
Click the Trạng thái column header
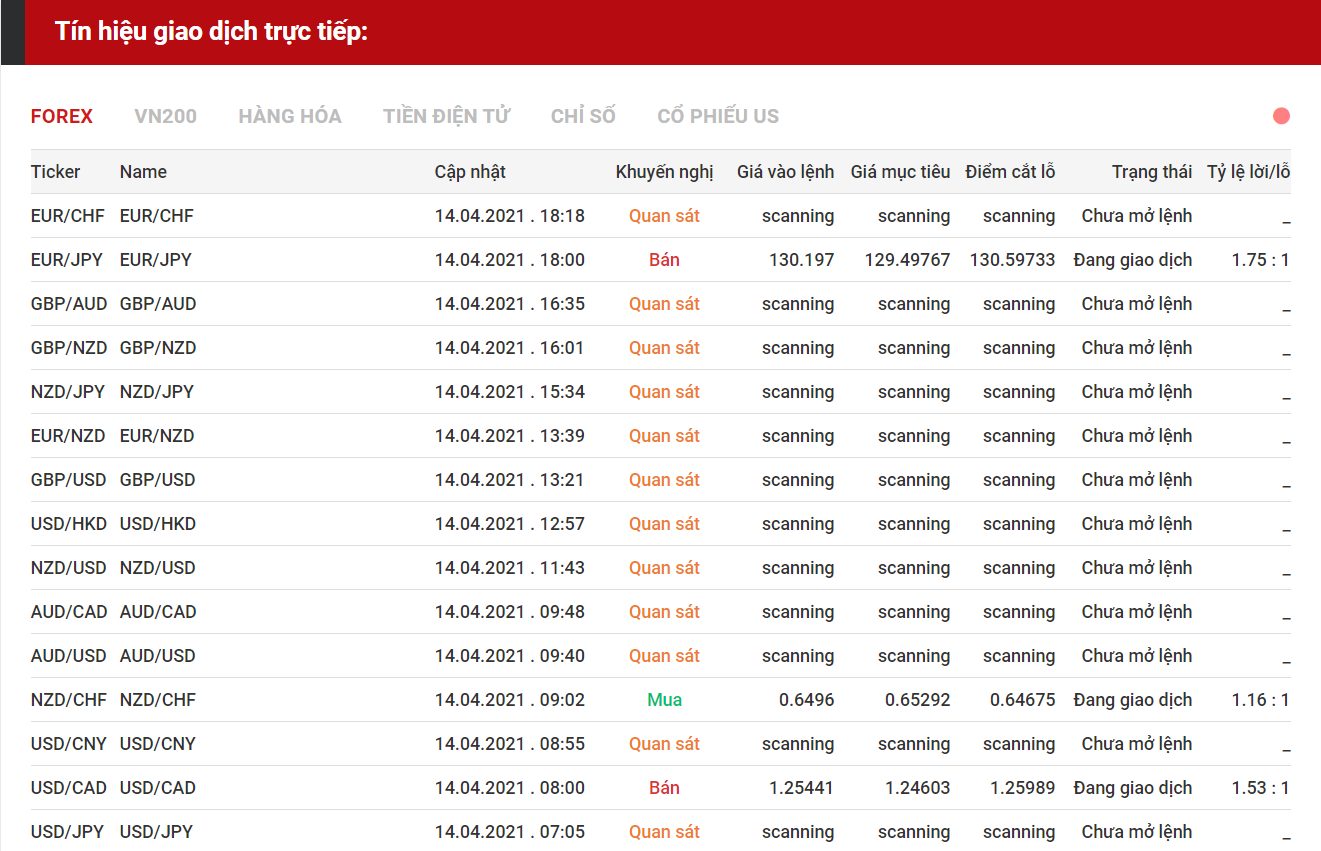click(1152, 172)
